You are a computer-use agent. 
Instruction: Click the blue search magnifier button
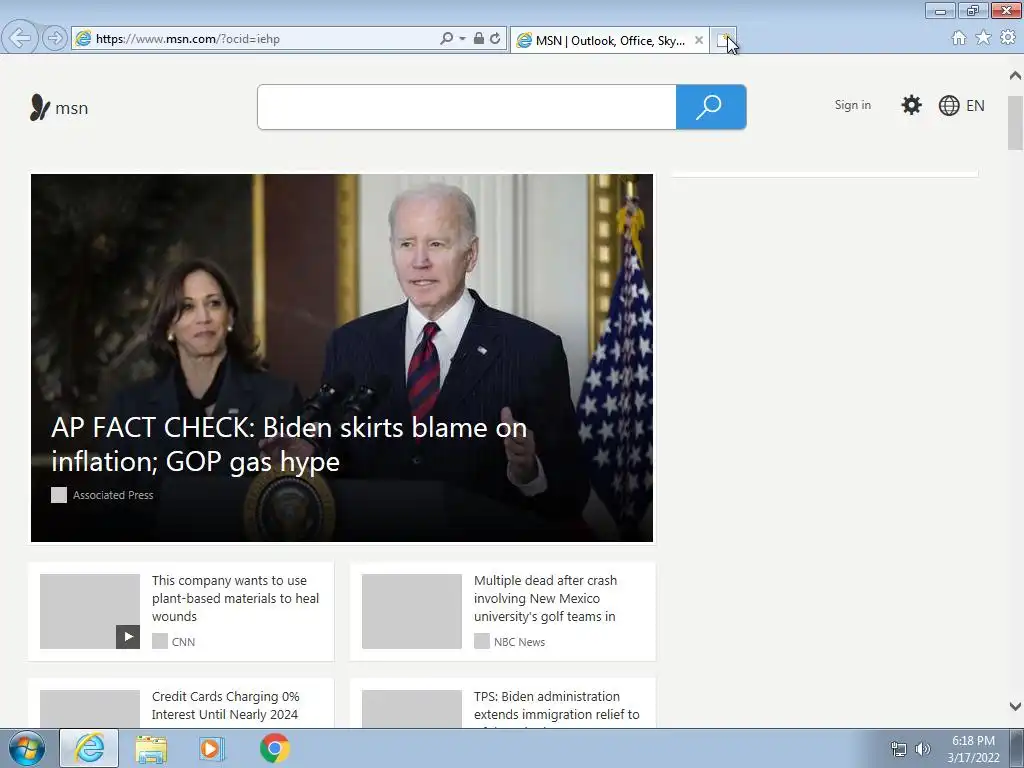[x=711, y=107]
